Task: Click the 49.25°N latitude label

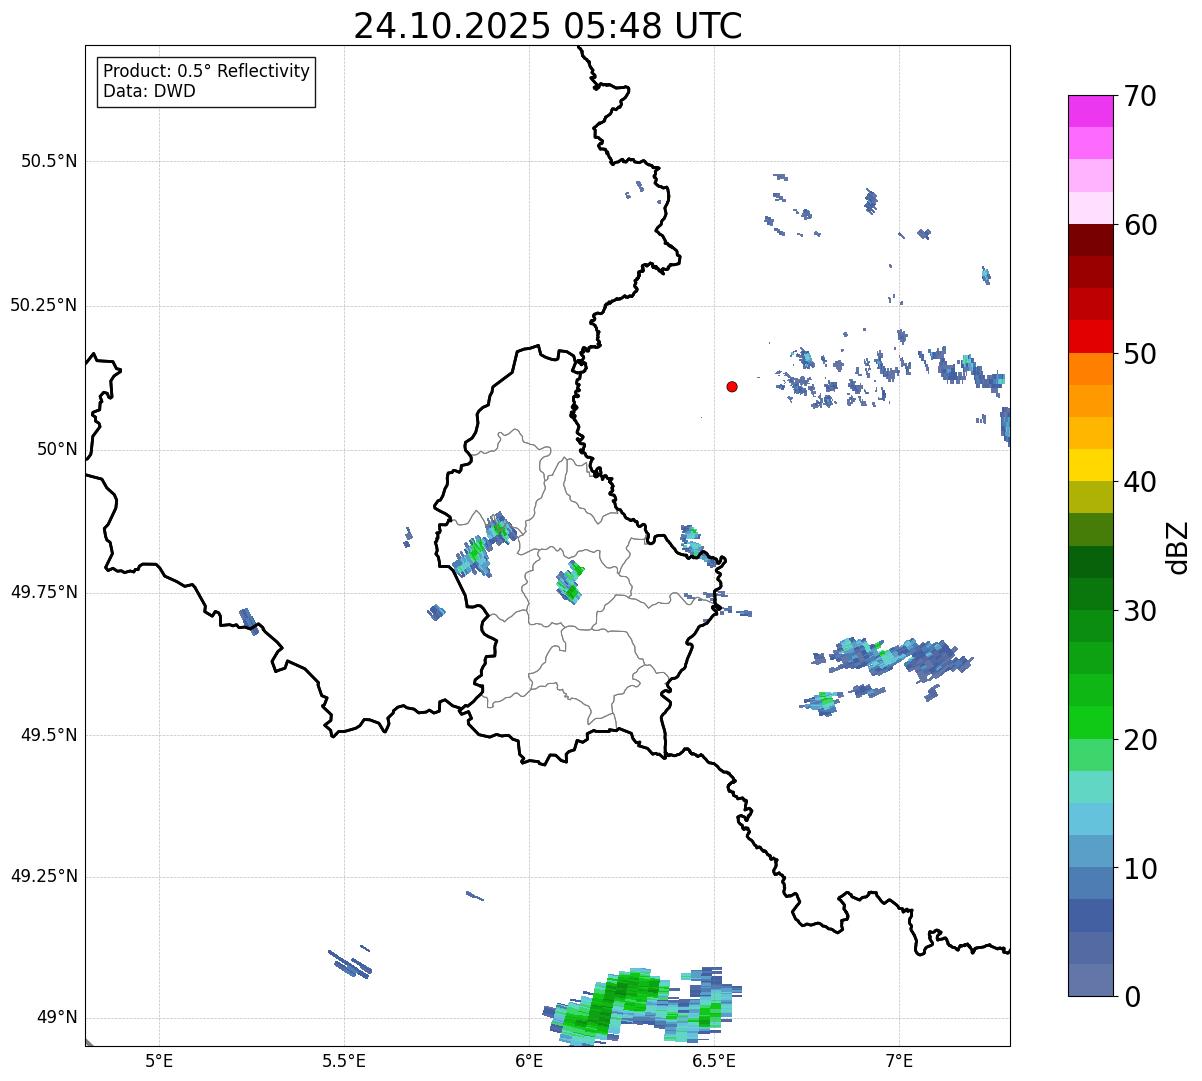Action: tap(44, 877)
